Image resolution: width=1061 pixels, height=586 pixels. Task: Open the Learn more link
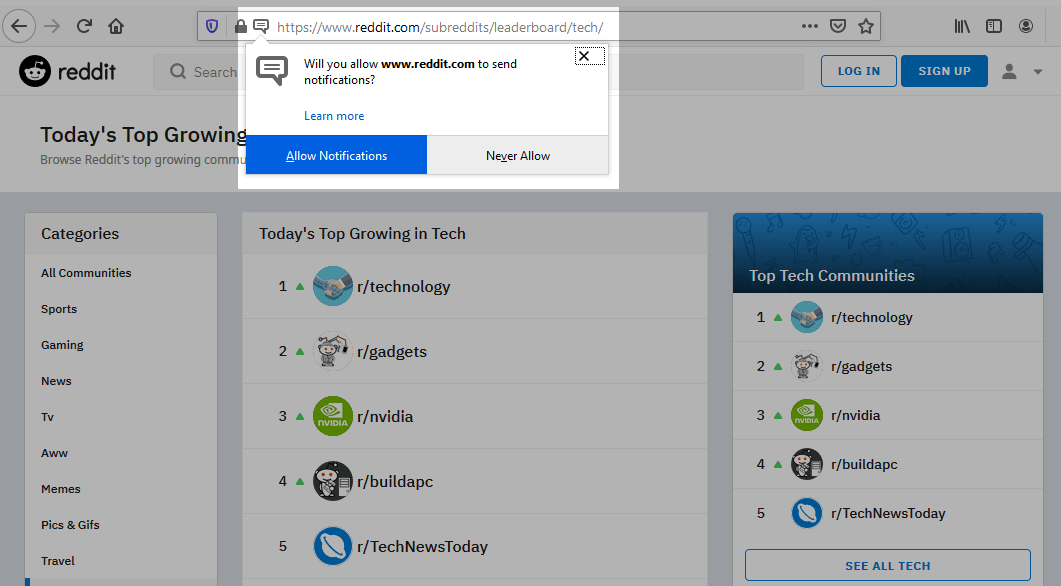click(334, 116)
